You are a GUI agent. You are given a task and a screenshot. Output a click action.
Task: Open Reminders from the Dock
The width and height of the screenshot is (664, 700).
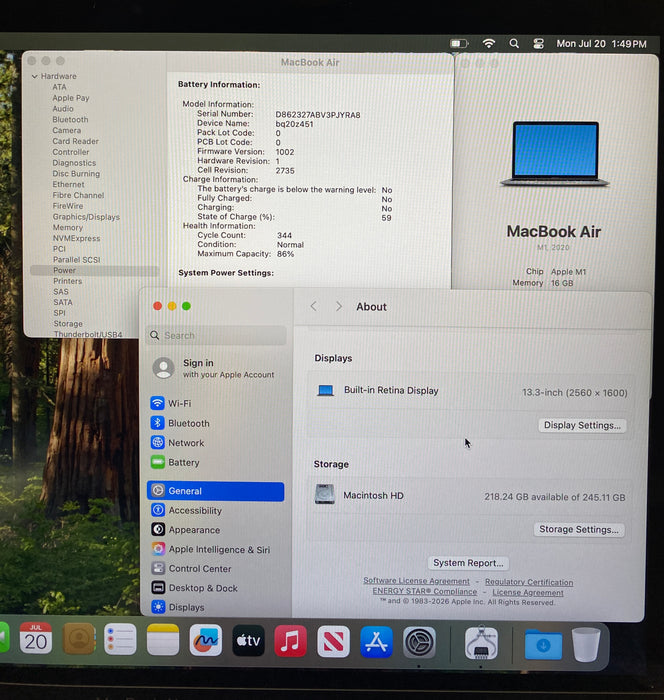click(120, 639)
